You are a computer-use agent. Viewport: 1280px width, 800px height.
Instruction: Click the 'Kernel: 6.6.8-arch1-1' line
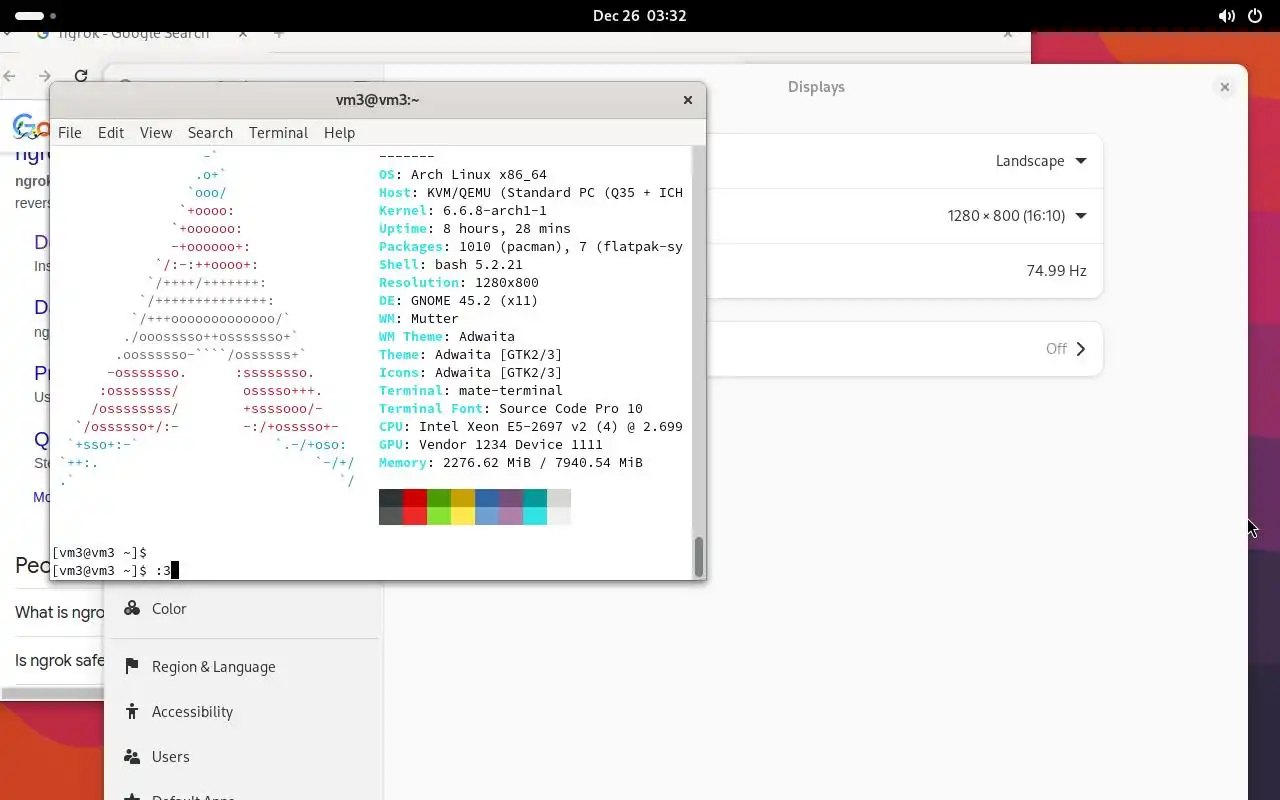pyautogui.click(x=463, y=210)
